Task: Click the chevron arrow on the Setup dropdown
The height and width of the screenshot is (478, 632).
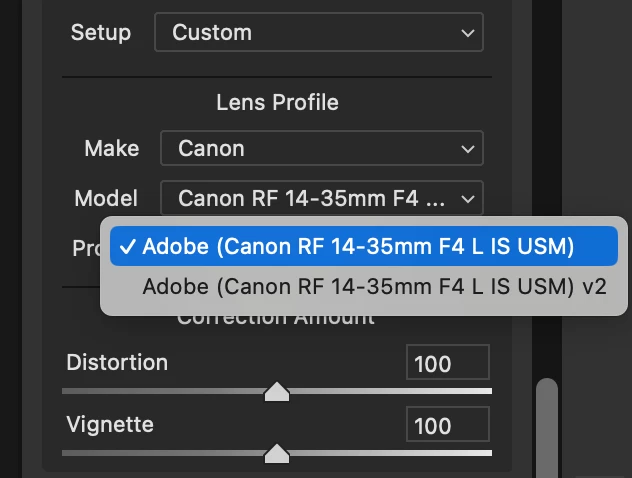Action: [467, 33]
